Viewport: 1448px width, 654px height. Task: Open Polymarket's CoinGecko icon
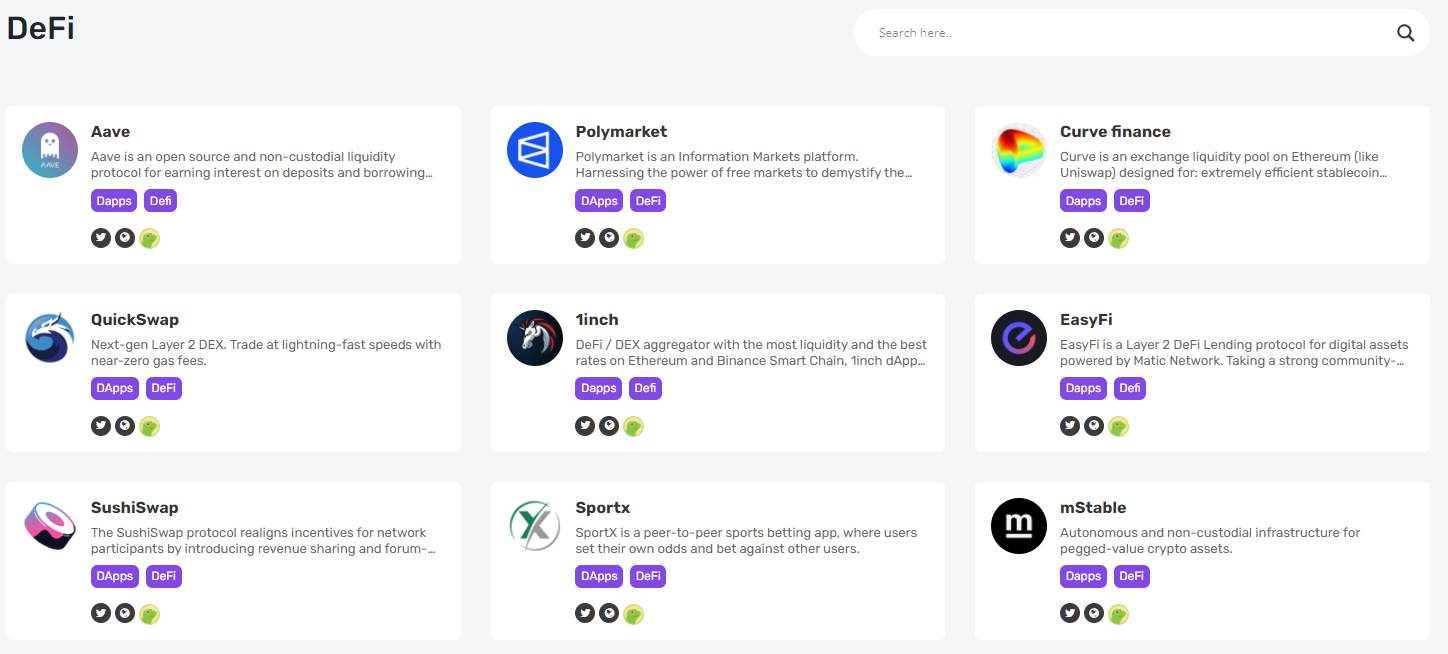click(x=634, y=238)
